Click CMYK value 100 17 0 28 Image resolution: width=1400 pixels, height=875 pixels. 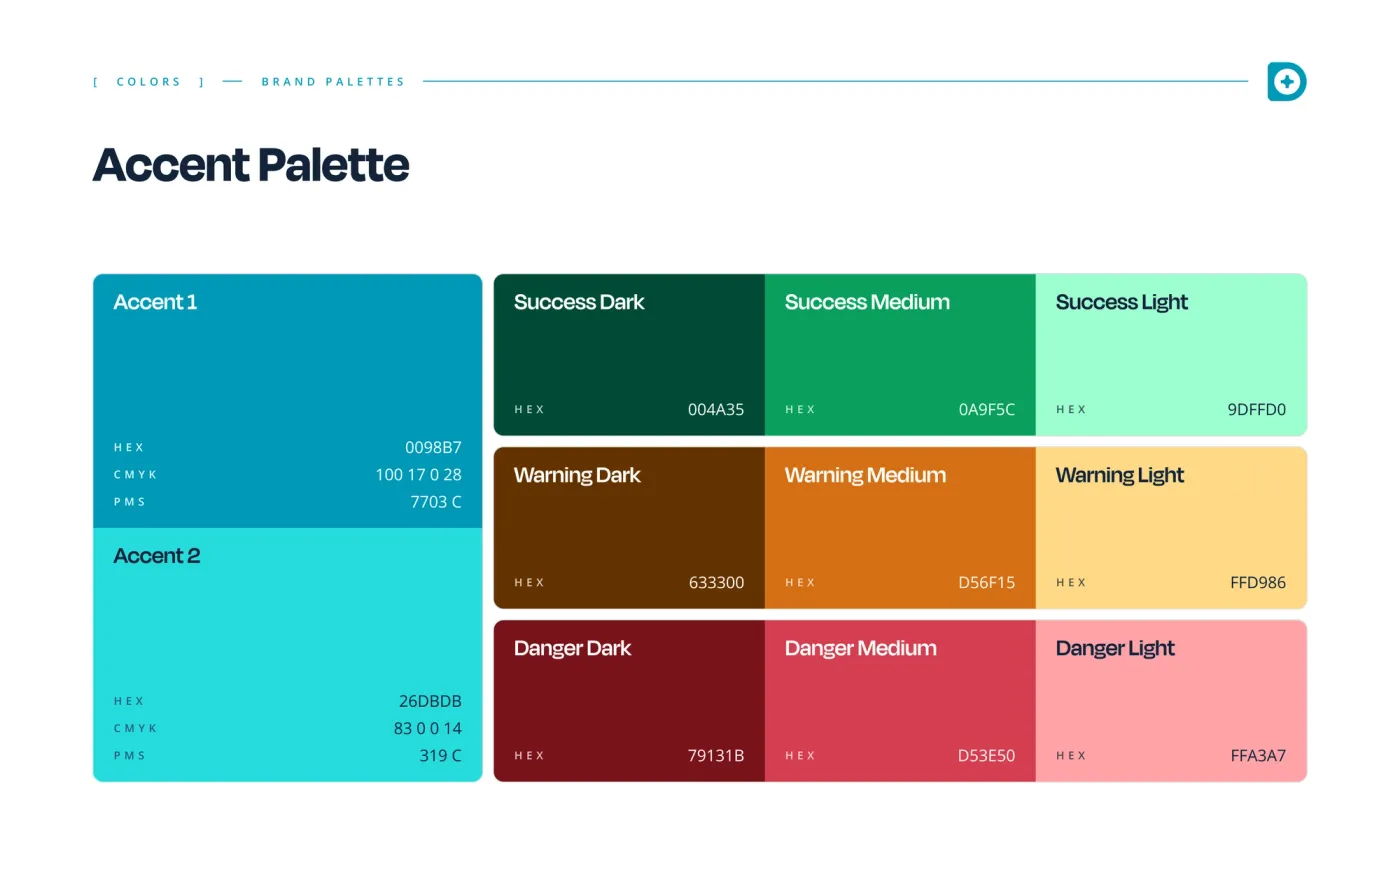[418, 474]
